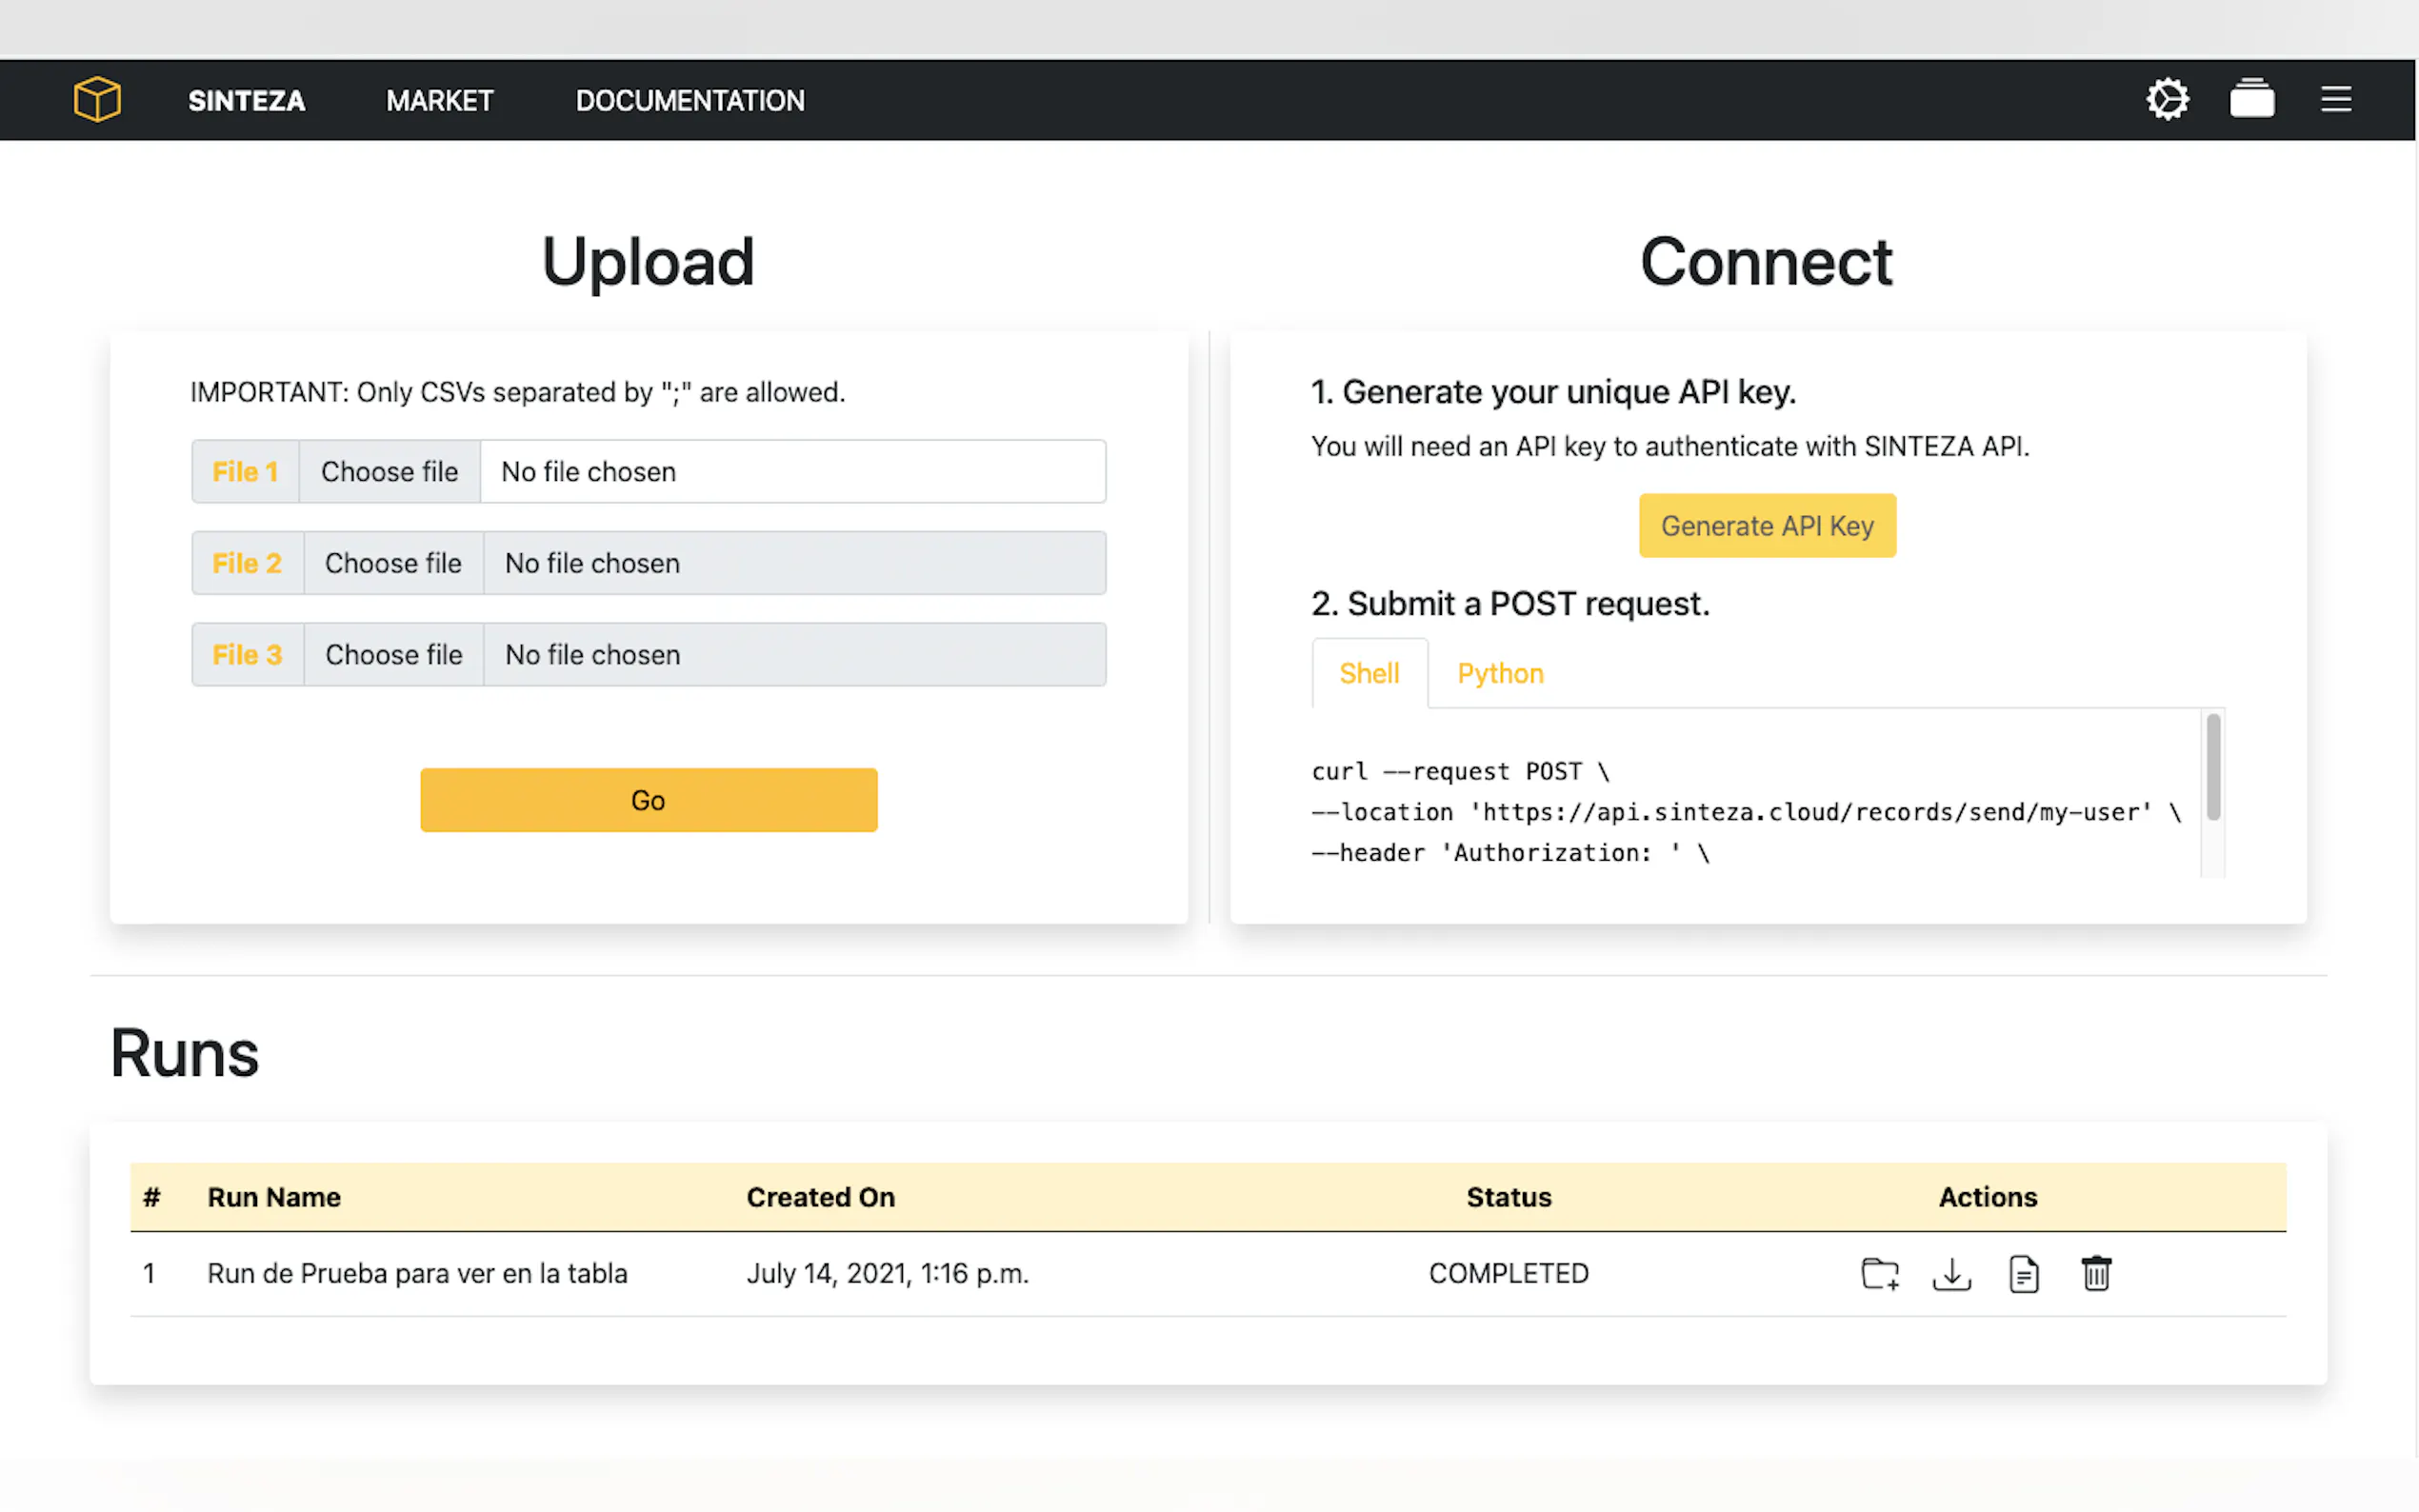The height and width of the screenshot is (1512, 2419).
Task: Open settings via the gear icon
Action: pos(2167,99)
